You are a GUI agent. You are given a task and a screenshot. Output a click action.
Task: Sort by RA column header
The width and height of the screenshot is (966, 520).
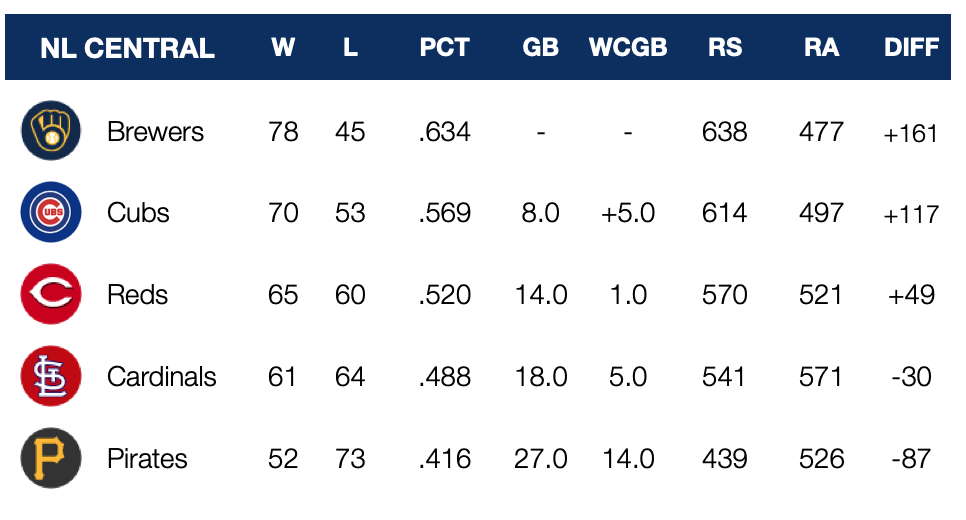click(821, 47)
